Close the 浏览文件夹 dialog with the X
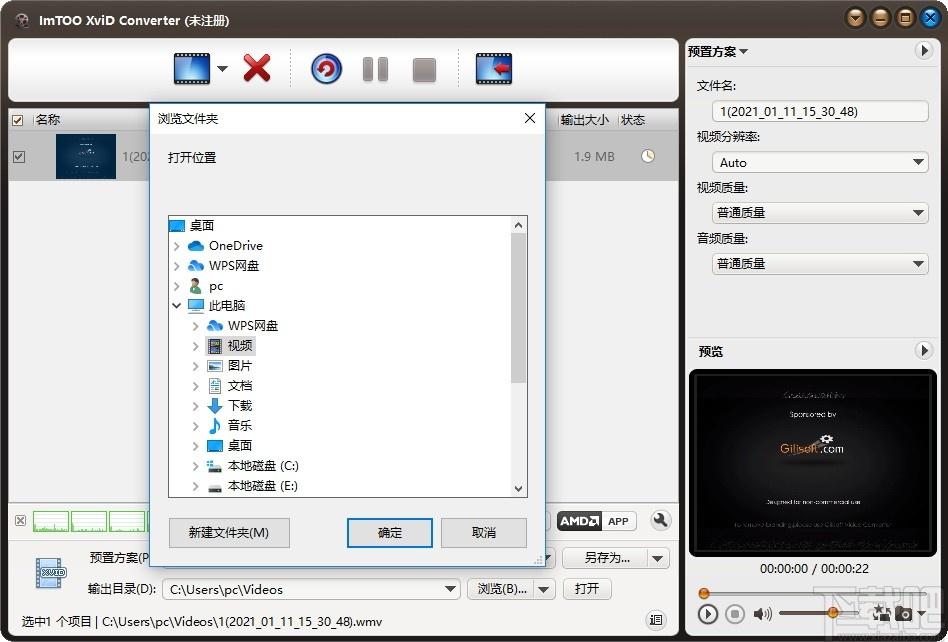This screenshot has height=642, width=948. pos(530,118)
